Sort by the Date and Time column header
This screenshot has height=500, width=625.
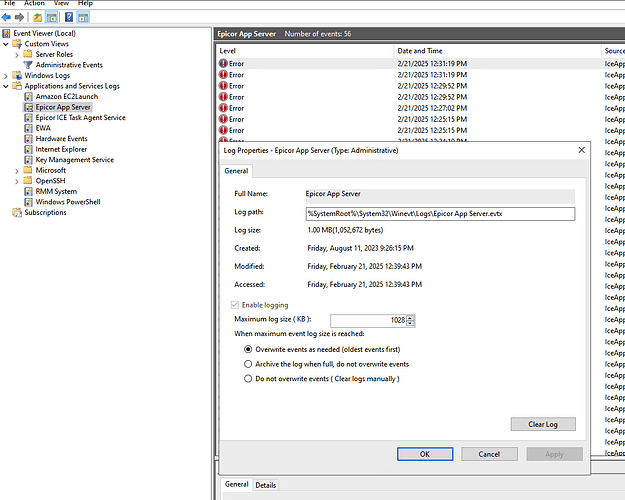click(497, 51)
